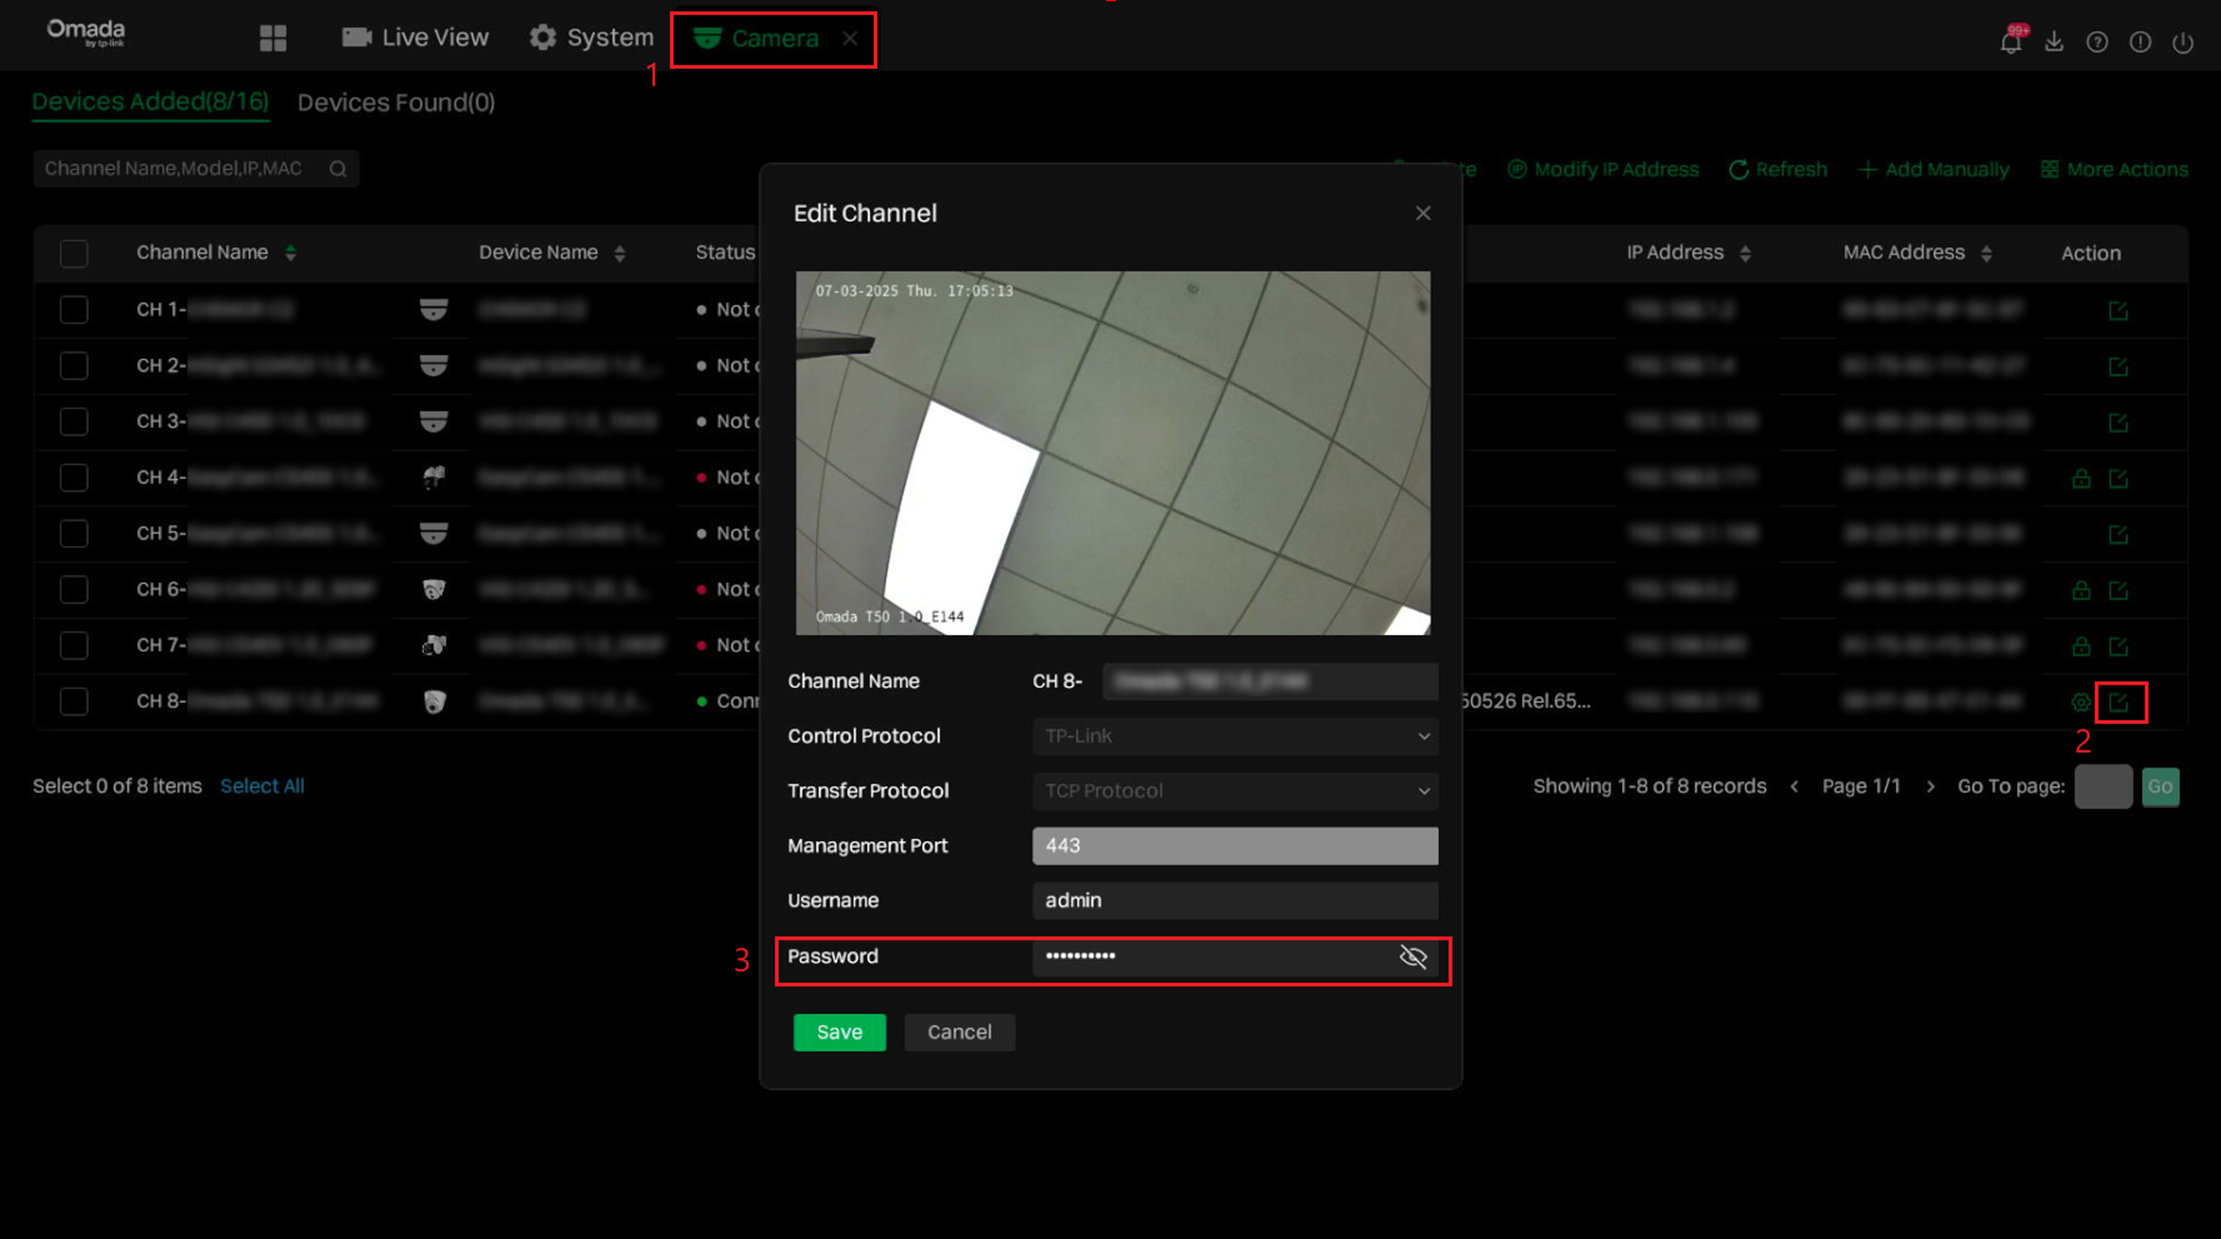Select the Camera tab
Screen dimensions: 2221x1239
[x=756, y=38]
